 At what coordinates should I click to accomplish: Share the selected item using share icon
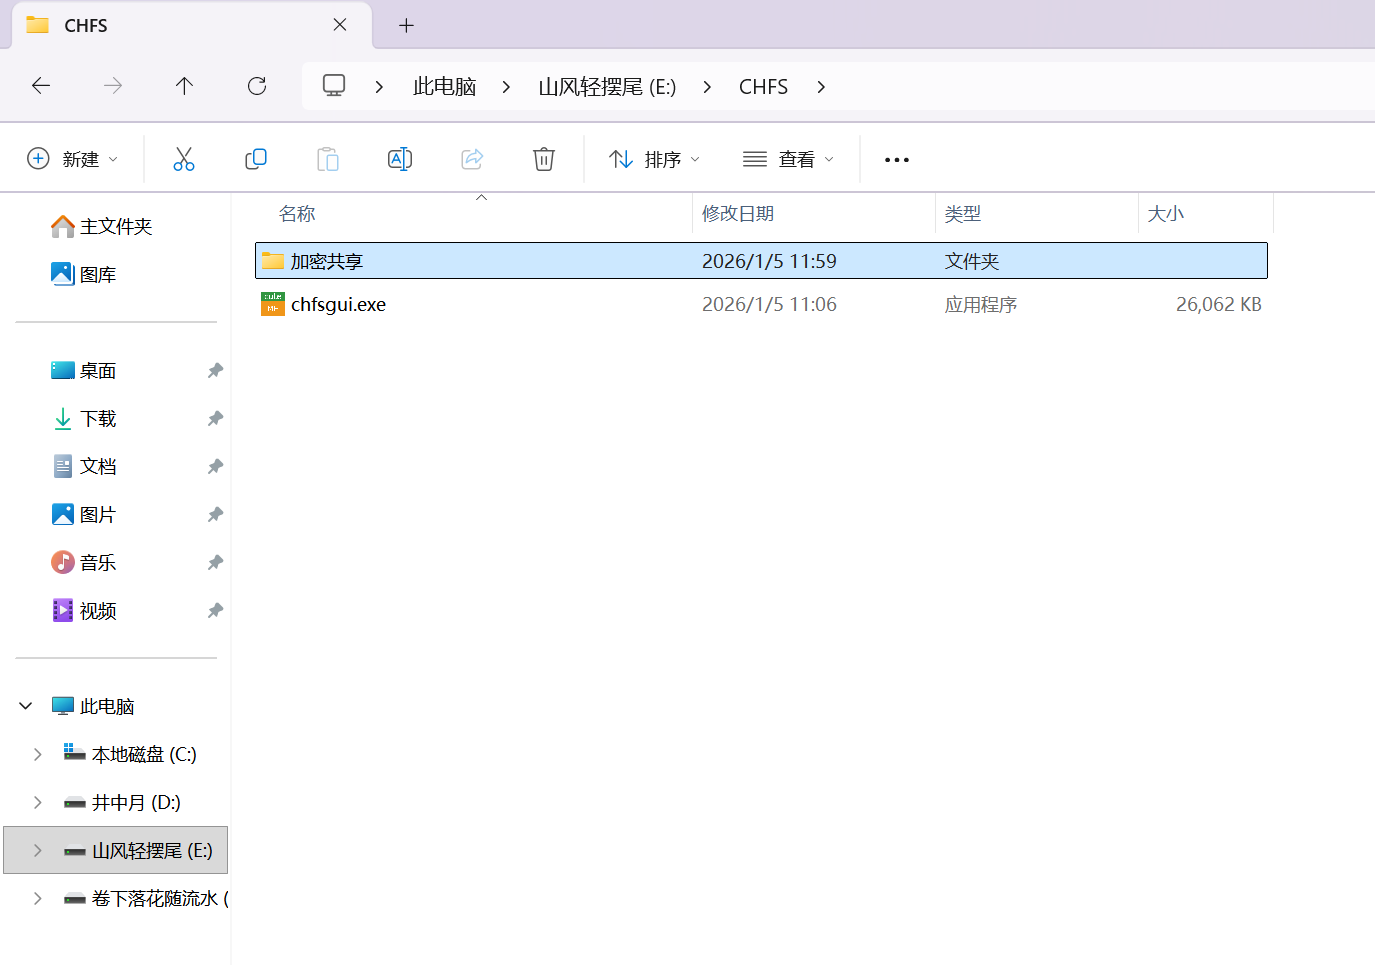(471, 158)
